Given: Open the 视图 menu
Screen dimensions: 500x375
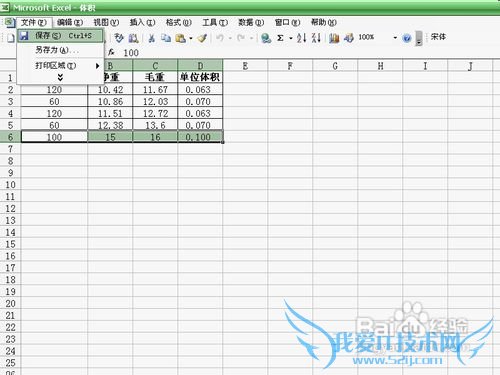Looking at the screenshot, I should click(106, 23).
